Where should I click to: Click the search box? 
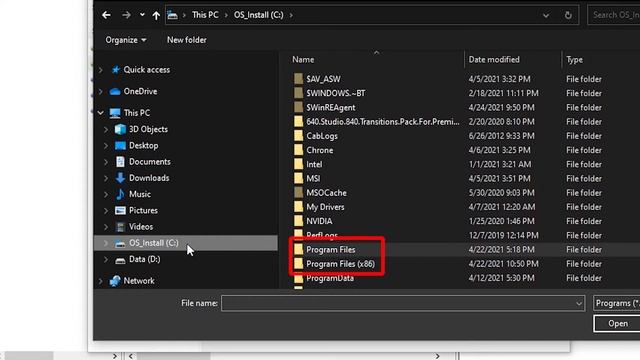point(614,15)
